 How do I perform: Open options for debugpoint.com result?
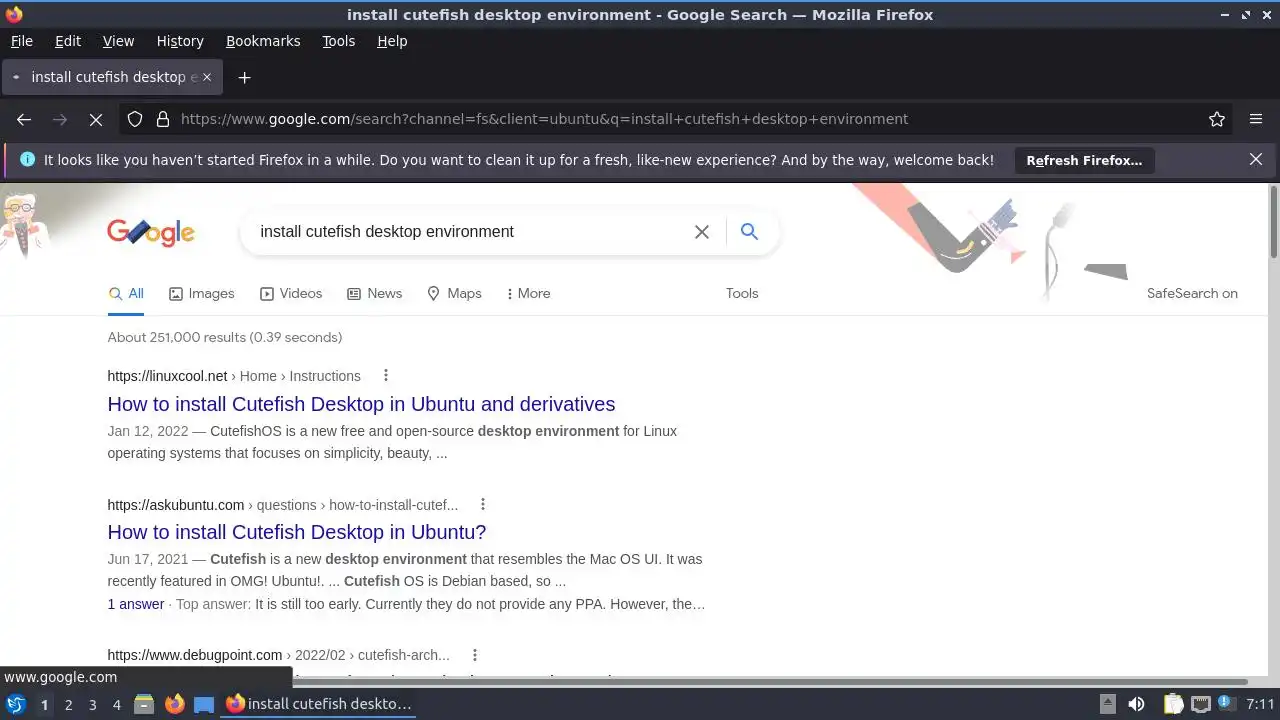tap(475, 655)
